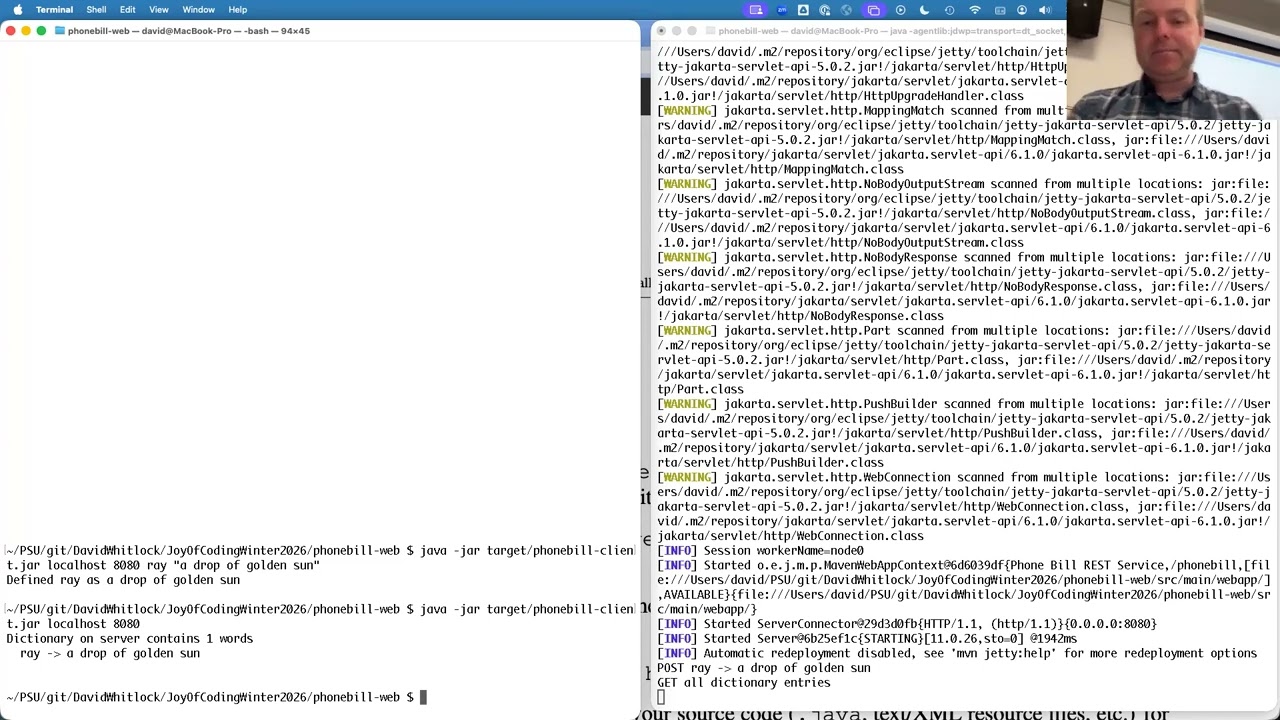Click the screen sharing presenter icon in menu bar
Image resolution: width=1280 pixels, height=720 pixels.
756,10
